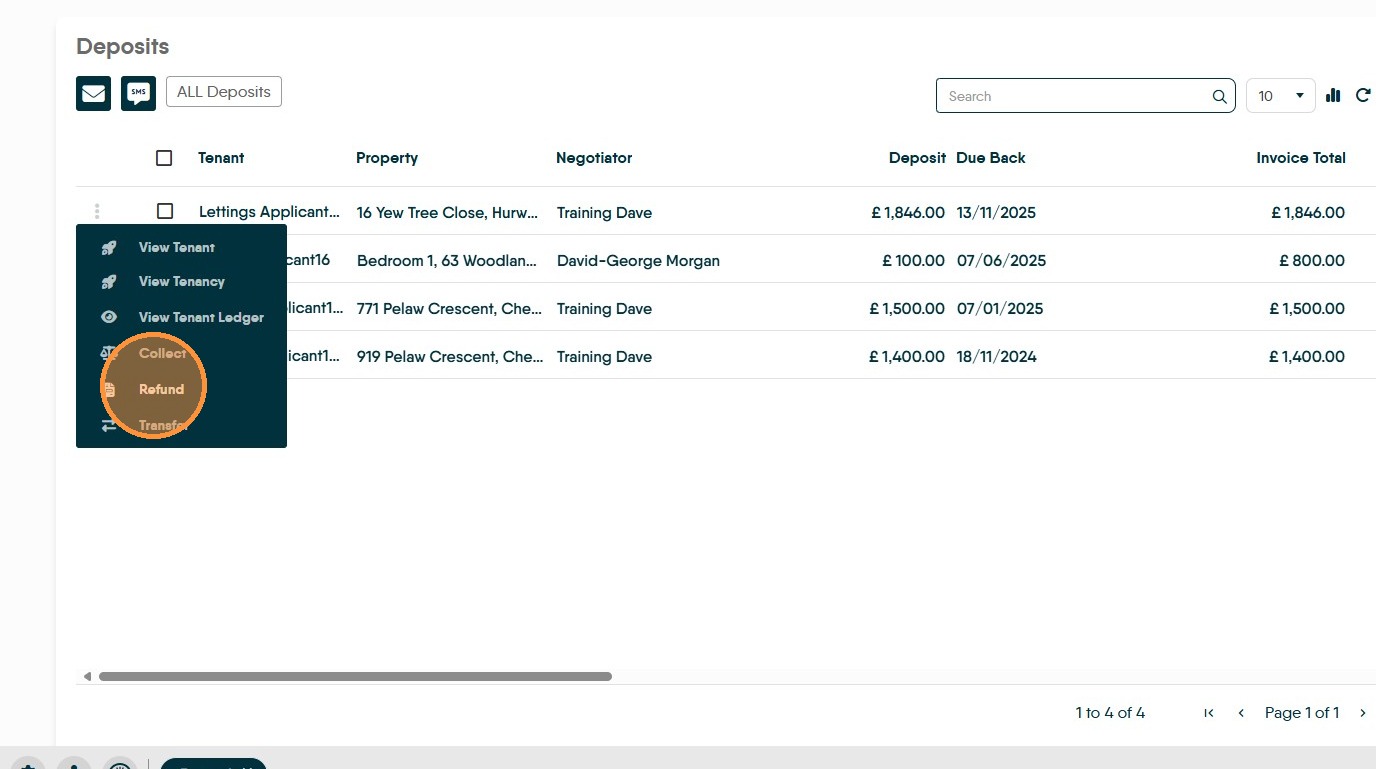This screenshot has height=769, width=1376.
Task: Click 'Training Dave' in the 16 Yew Tree row
Action: click(604, 213)
